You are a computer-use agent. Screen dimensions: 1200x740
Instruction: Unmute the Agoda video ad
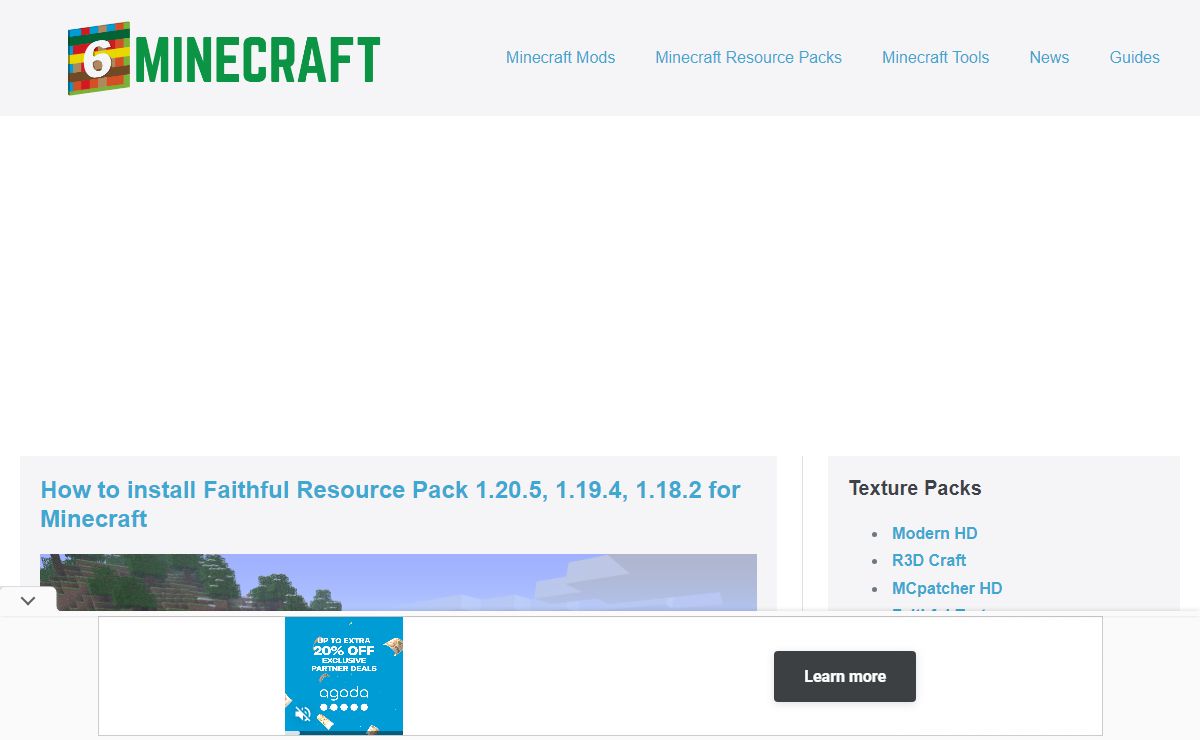[301, 714]
